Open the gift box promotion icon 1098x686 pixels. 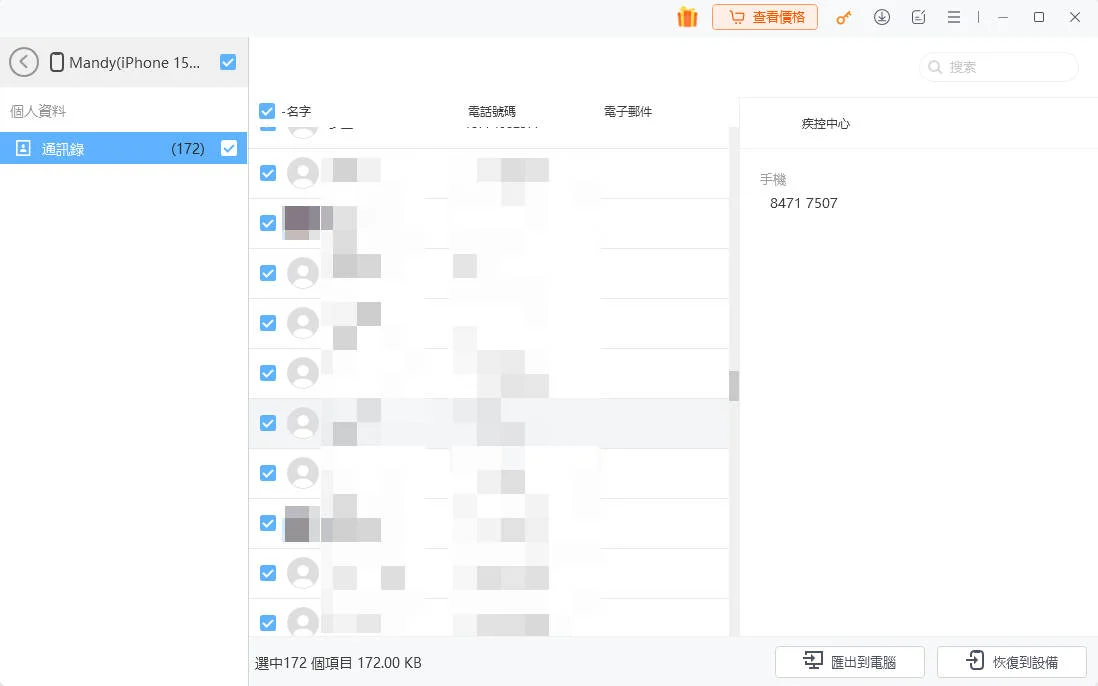687,17
